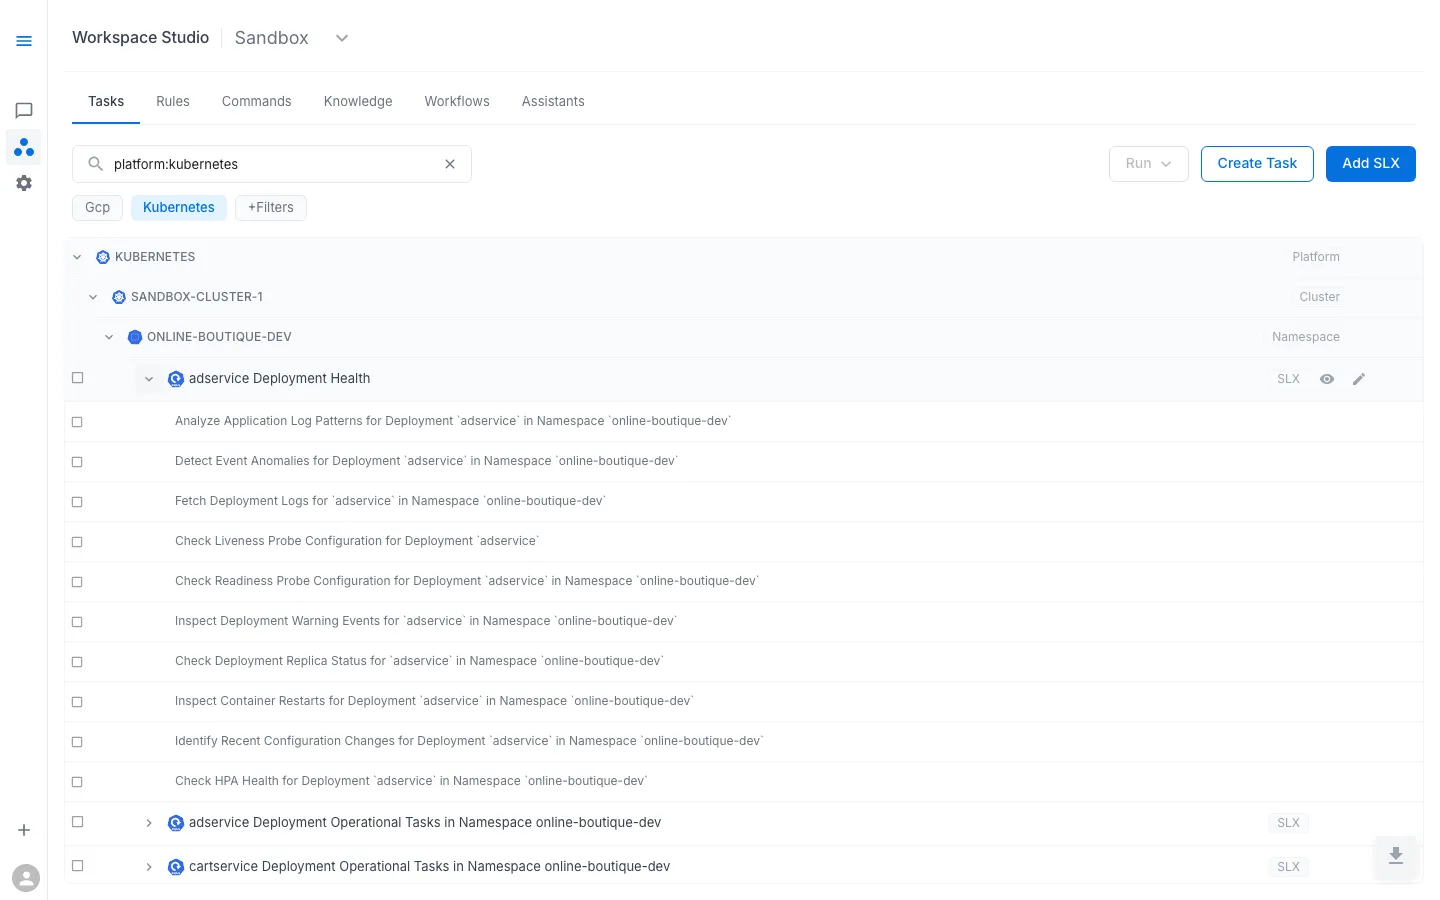Select the Fetch Deployment Logs task checkbox

pos(77,501)
